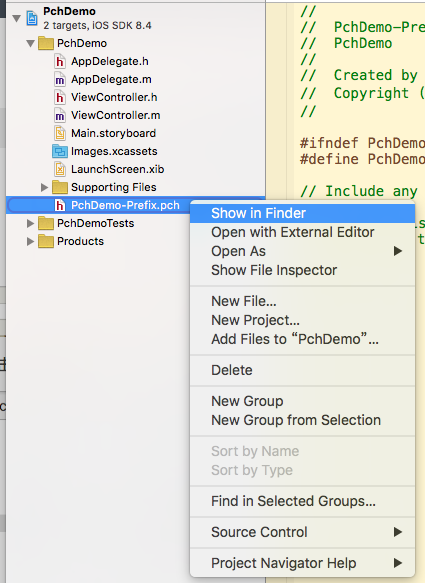Expand the Products group
Image resolution: width=425 pixels, height=583 pixels.
[x=30, y=241]
